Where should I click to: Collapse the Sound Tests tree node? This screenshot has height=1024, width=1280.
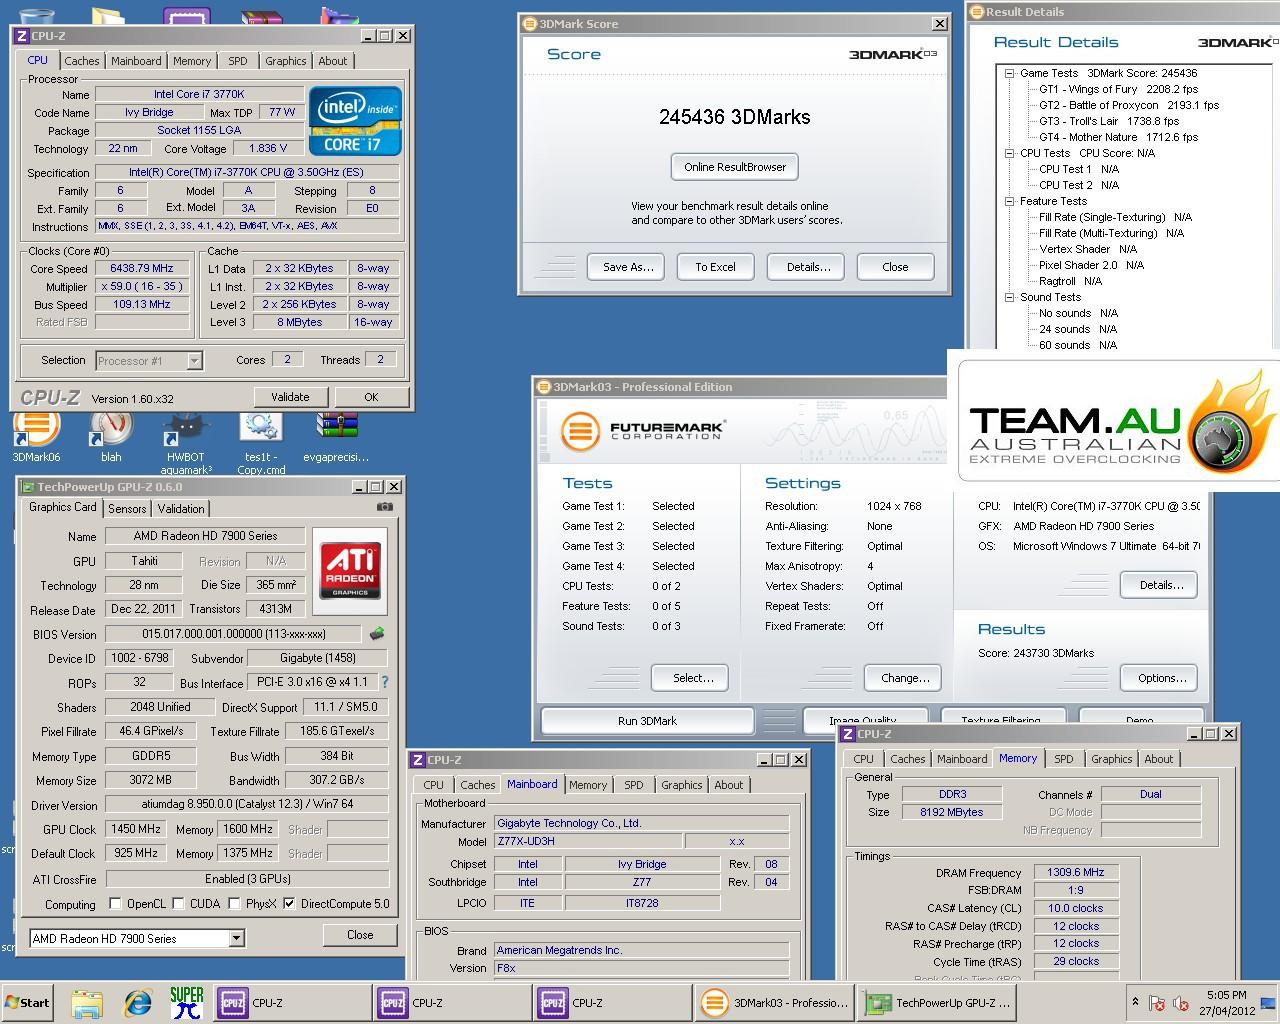[x=1010, y=297]
